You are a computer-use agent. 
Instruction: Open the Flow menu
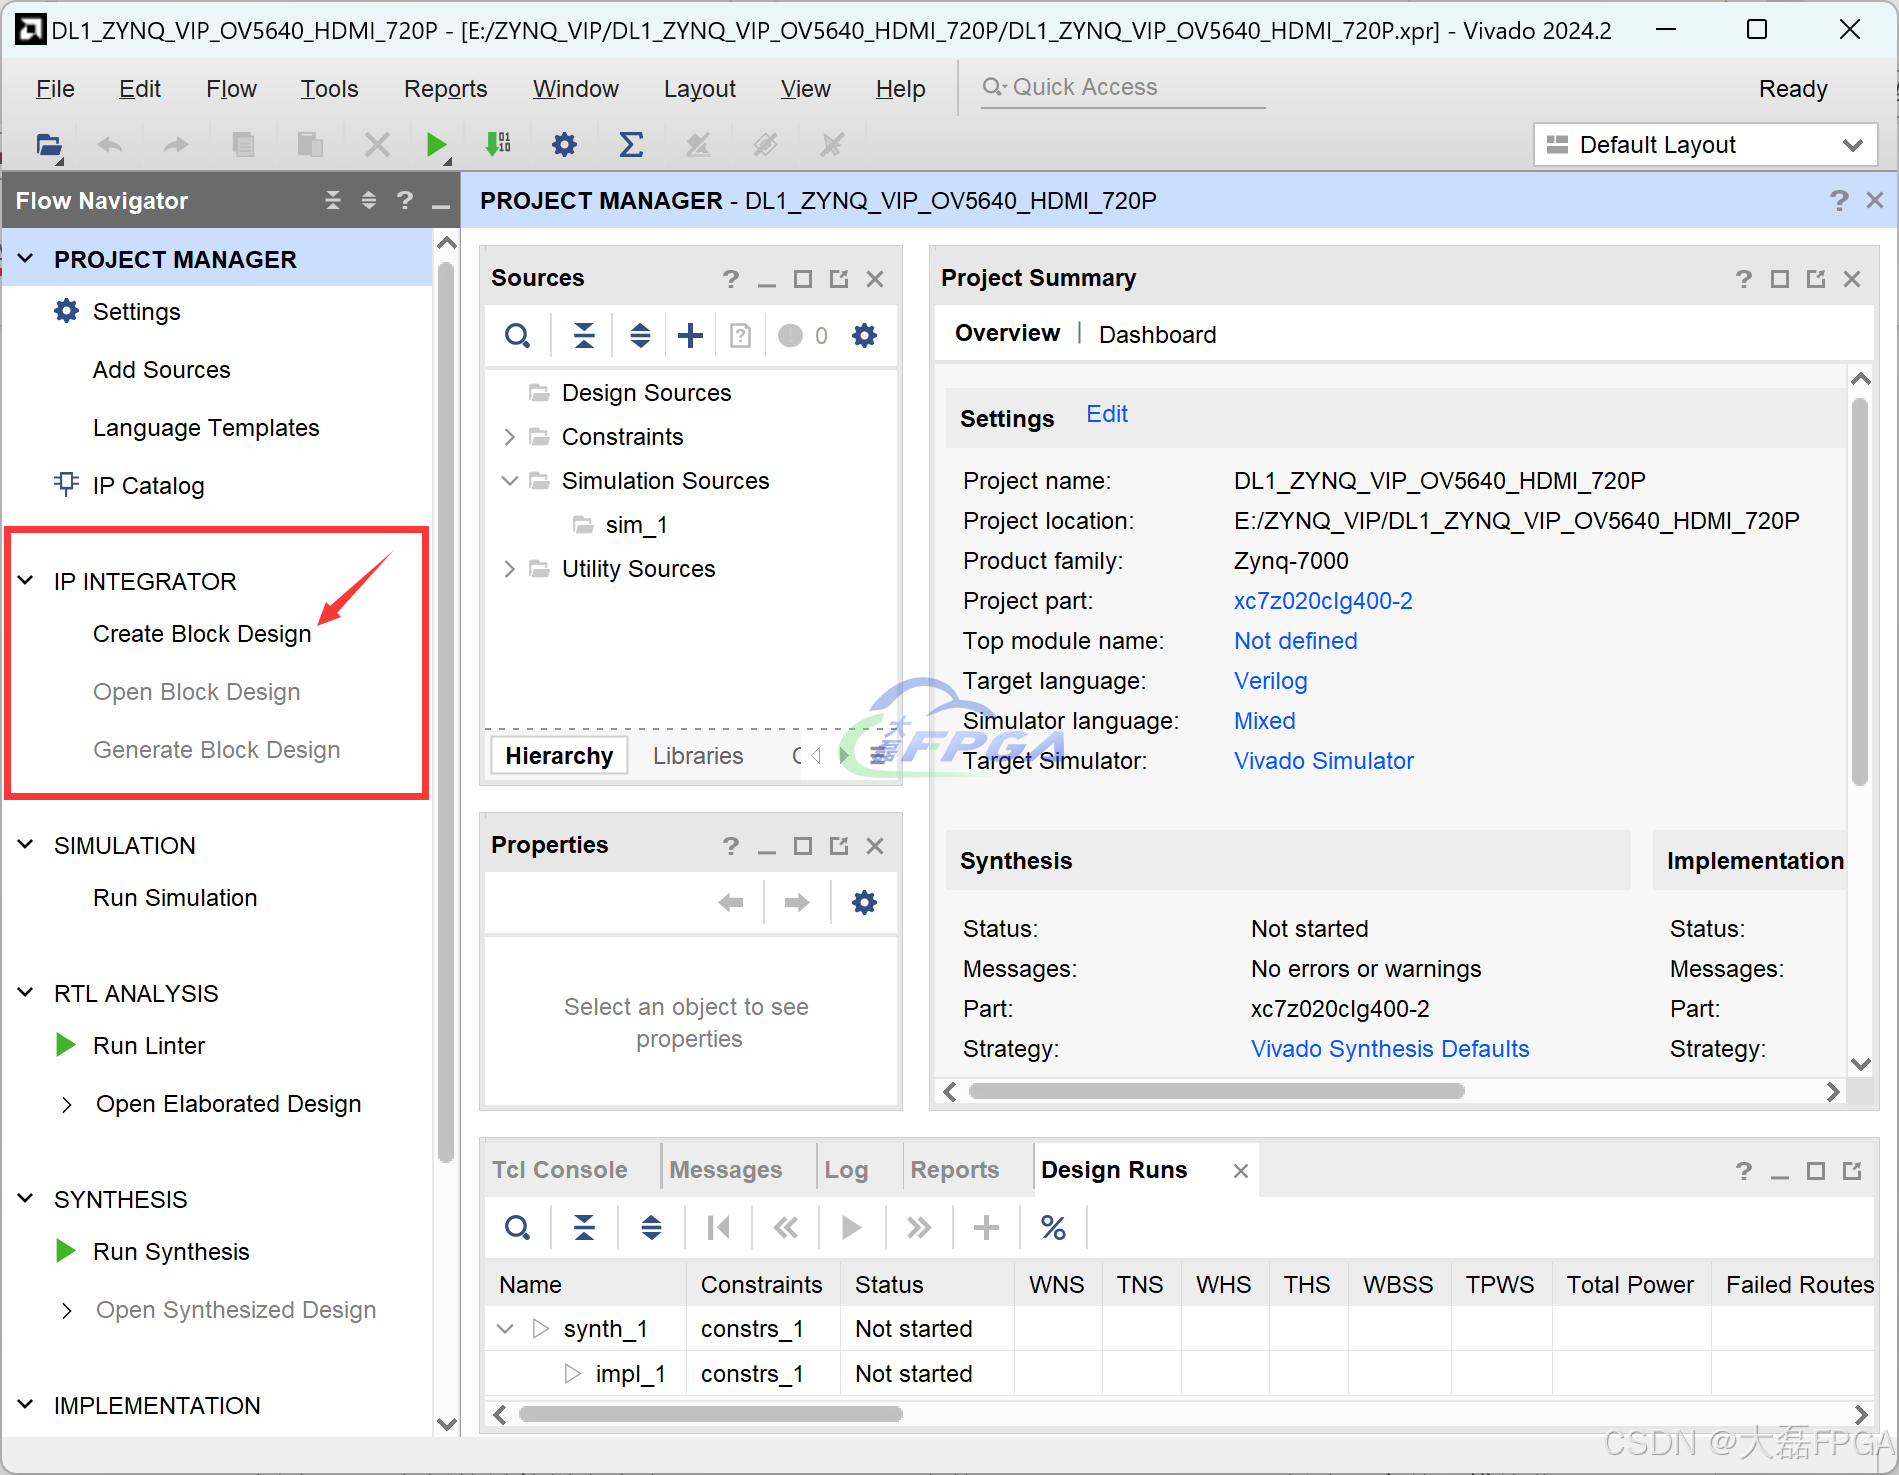click(x=231, y=89)
